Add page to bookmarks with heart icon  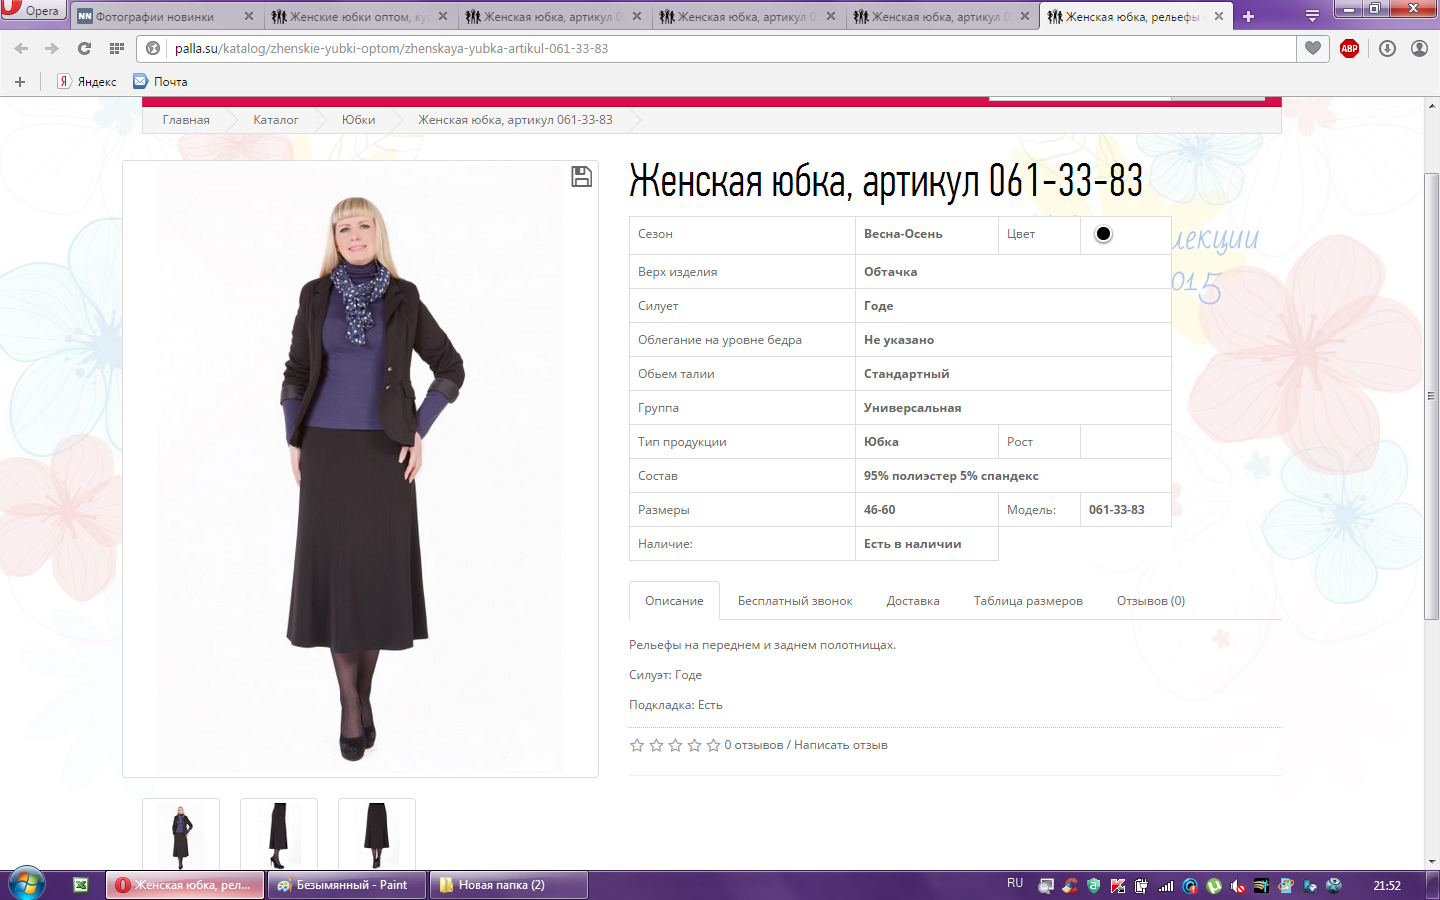coord(1313,48)
